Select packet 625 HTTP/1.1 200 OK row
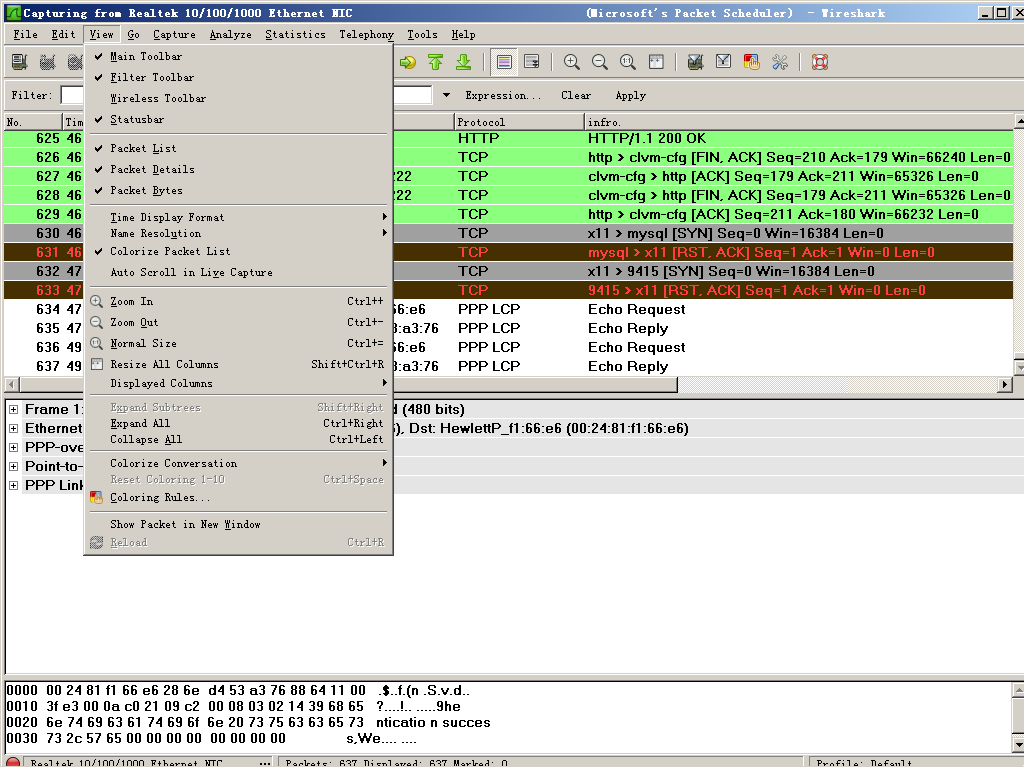The height and width of the screenshot is (768, 1024). [509, 138]
